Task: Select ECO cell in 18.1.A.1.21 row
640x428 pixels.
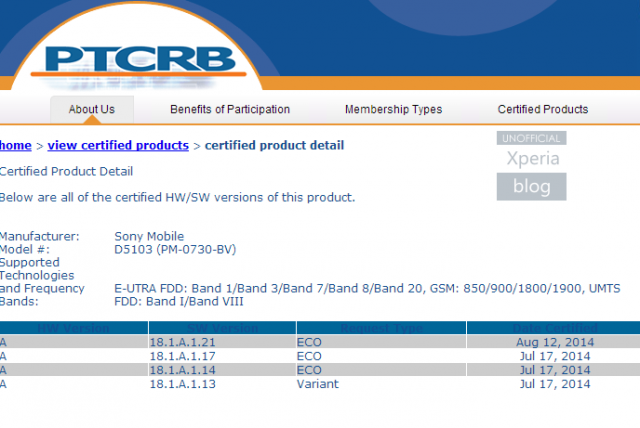Action: 309,342
